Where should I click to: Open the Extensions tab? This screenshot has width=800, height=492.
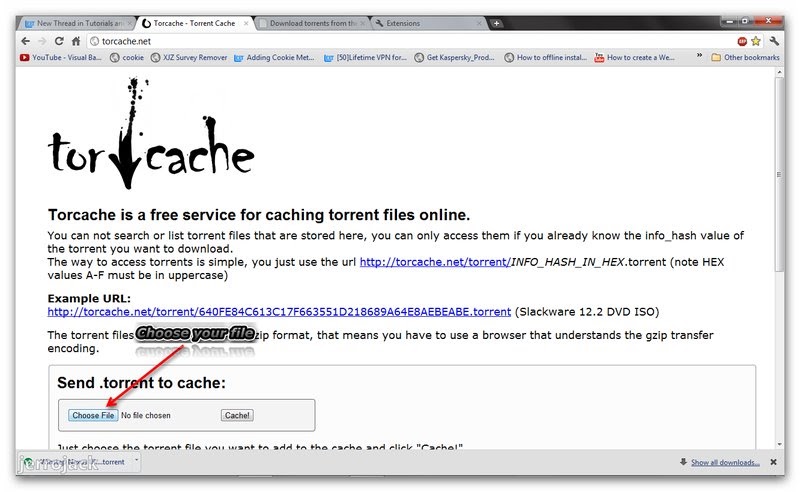[429, 23]
